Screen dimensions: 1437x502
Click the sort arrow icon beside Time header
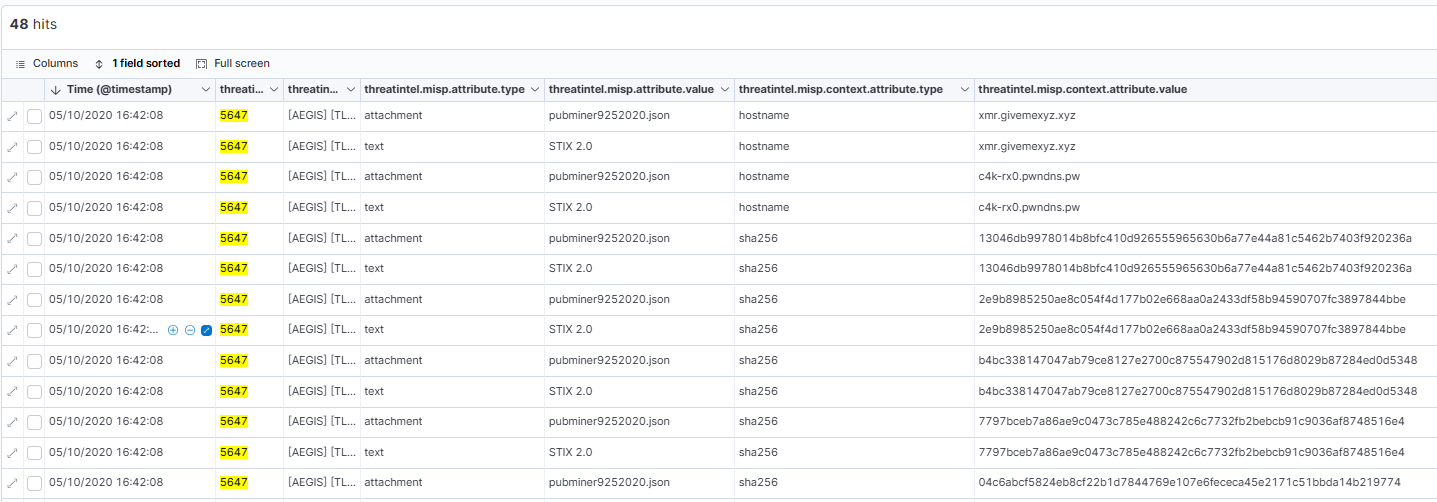pyautogui.click(x=56, y=90)
